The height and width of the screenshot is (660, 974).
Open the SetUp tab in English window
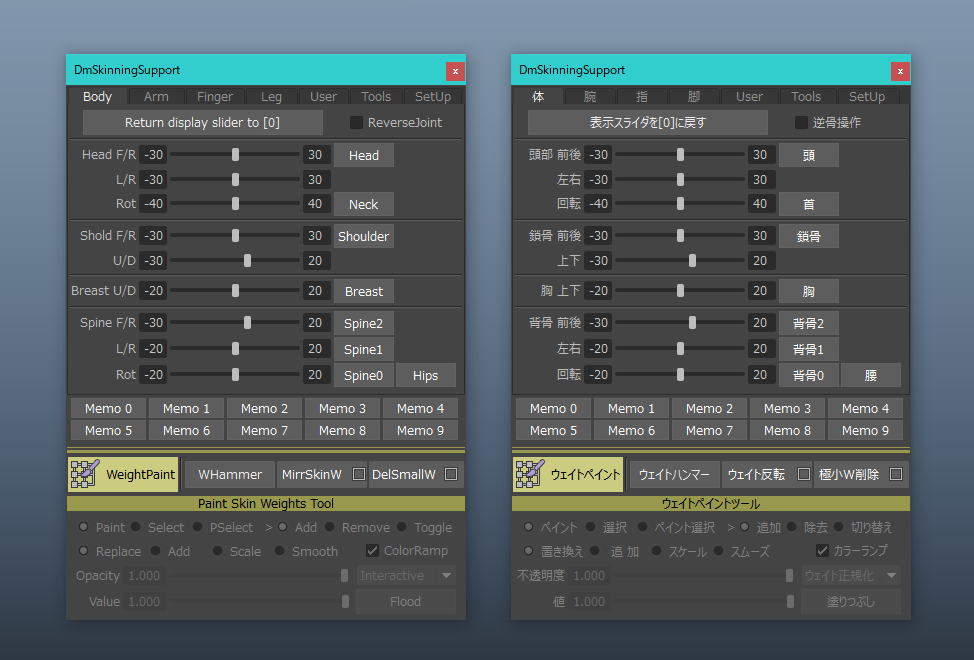(x=432, y=96)
